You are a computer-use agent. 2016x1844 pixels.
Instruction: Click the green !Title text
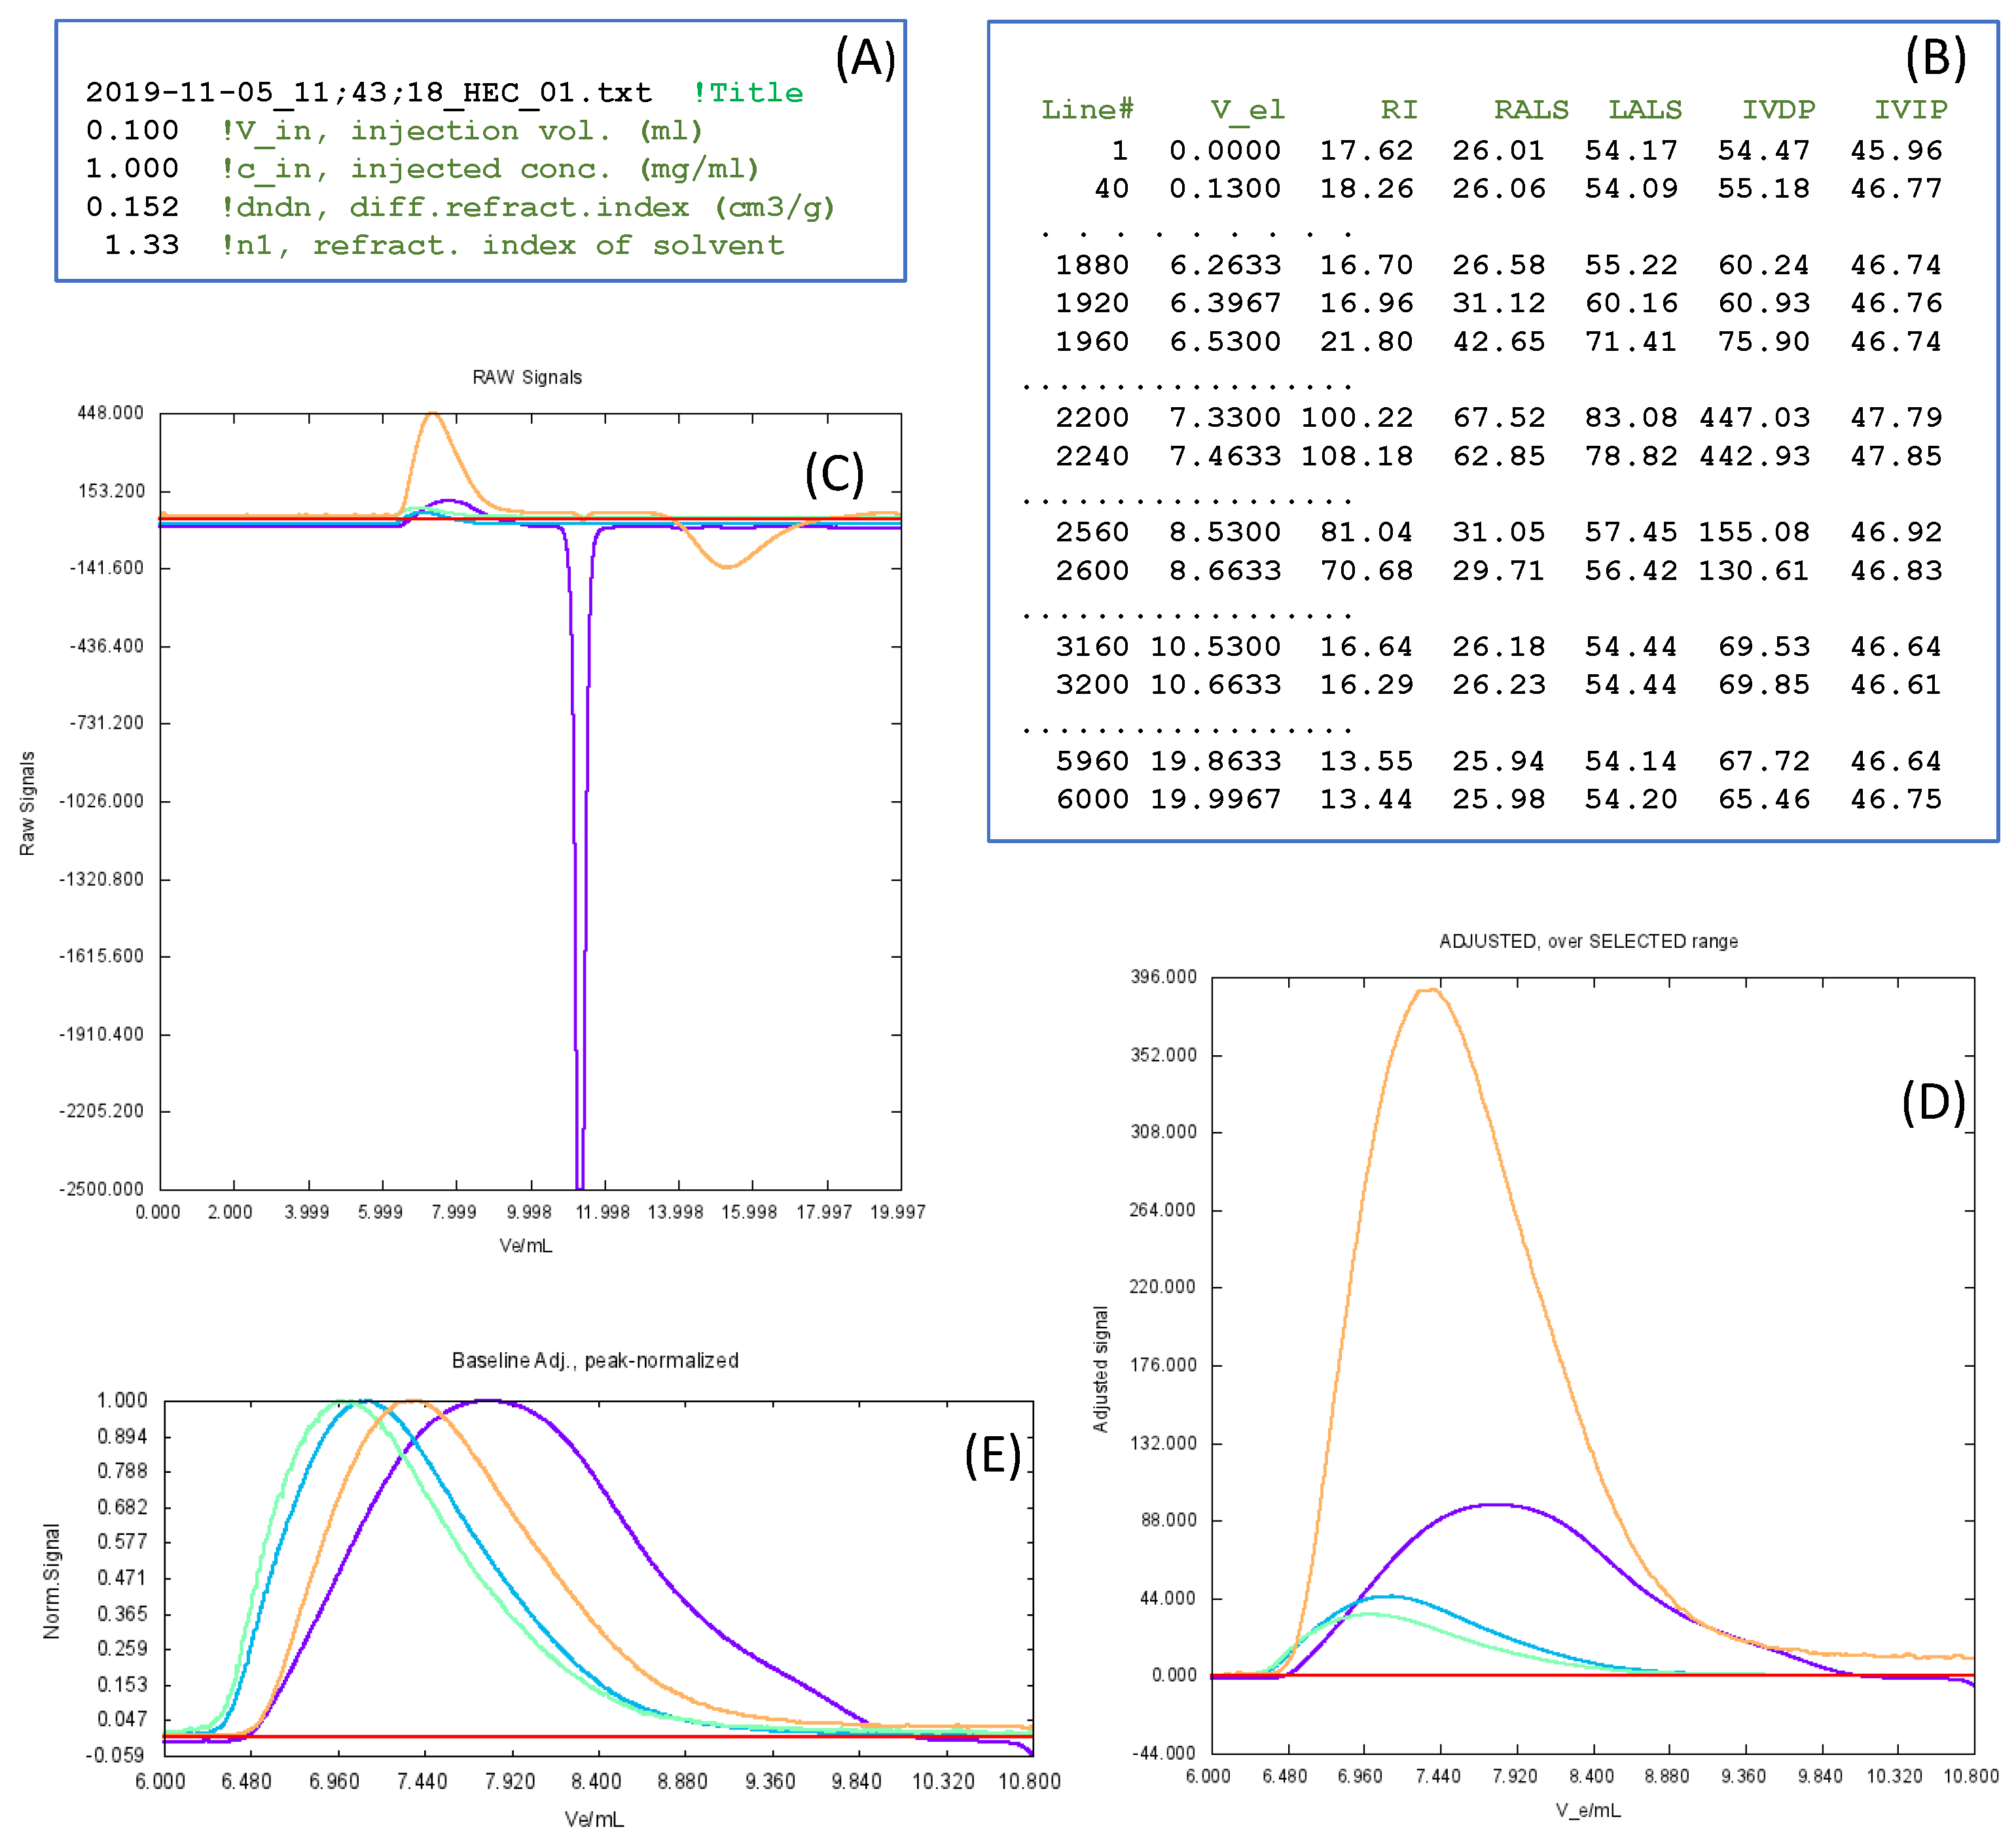tap(748, 93)
